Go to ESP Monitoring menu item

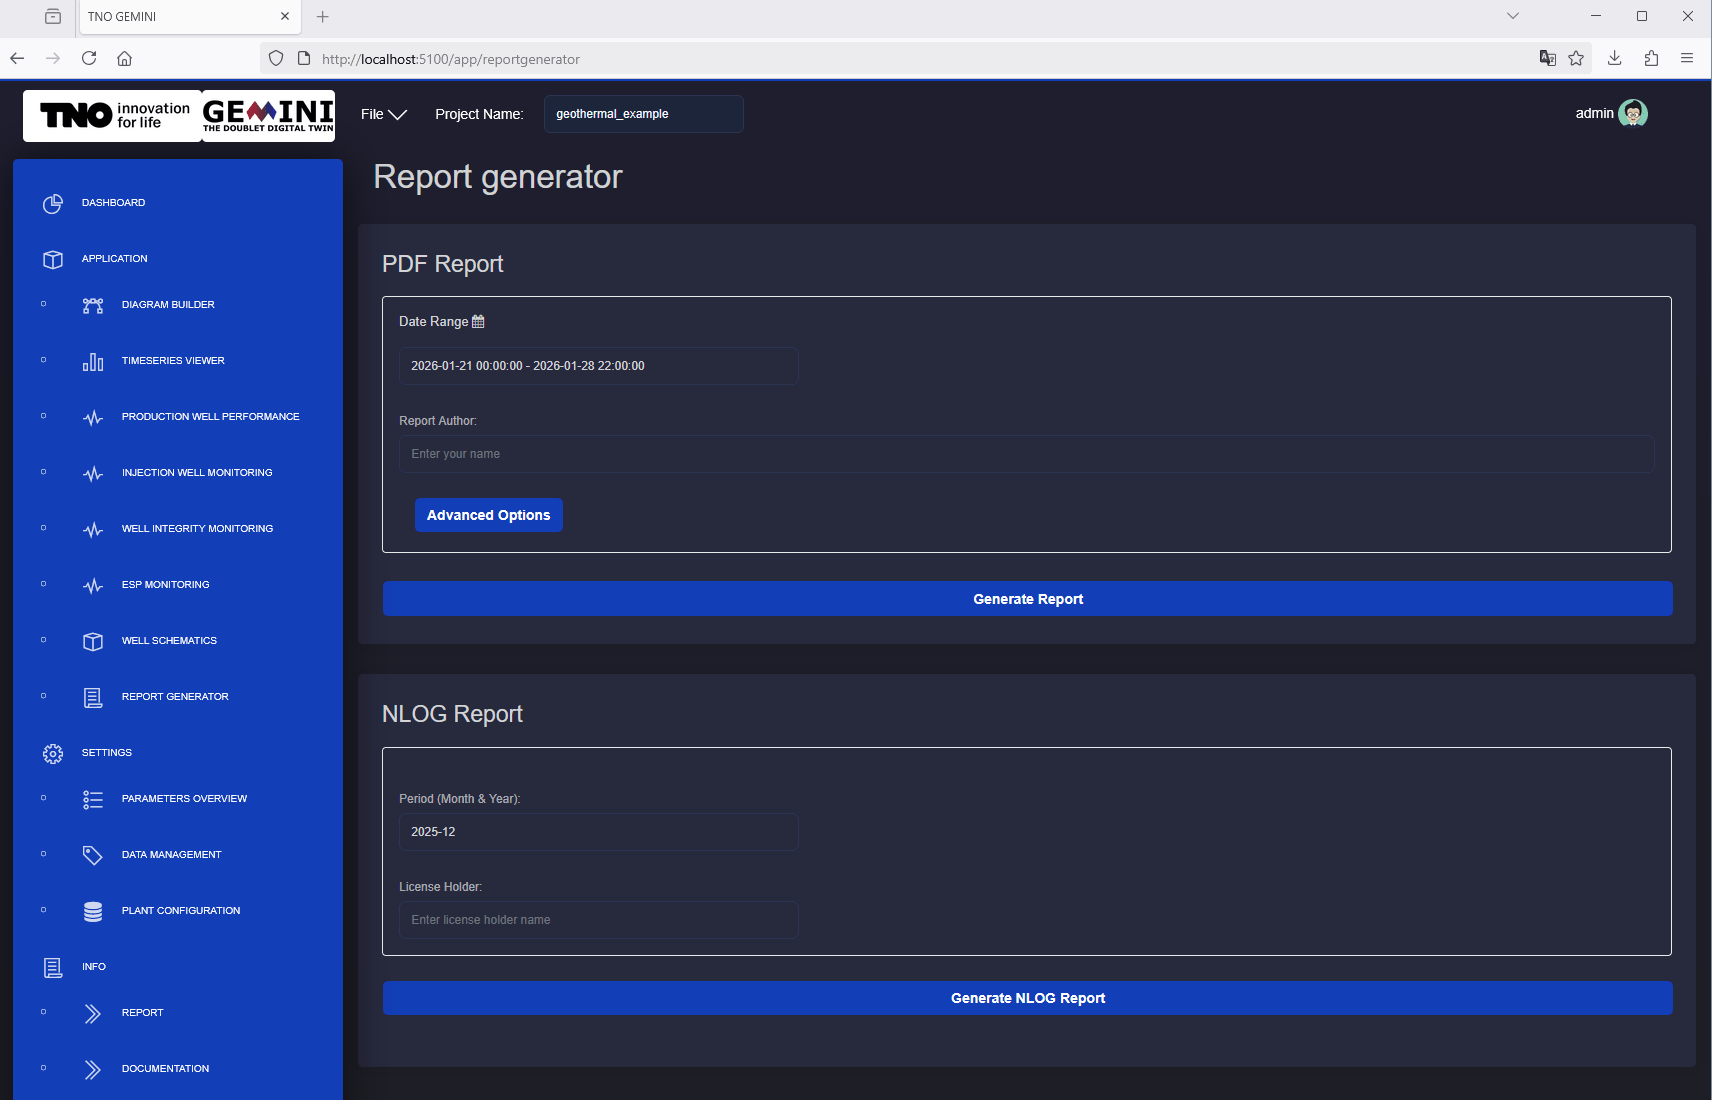pos(166,585)
